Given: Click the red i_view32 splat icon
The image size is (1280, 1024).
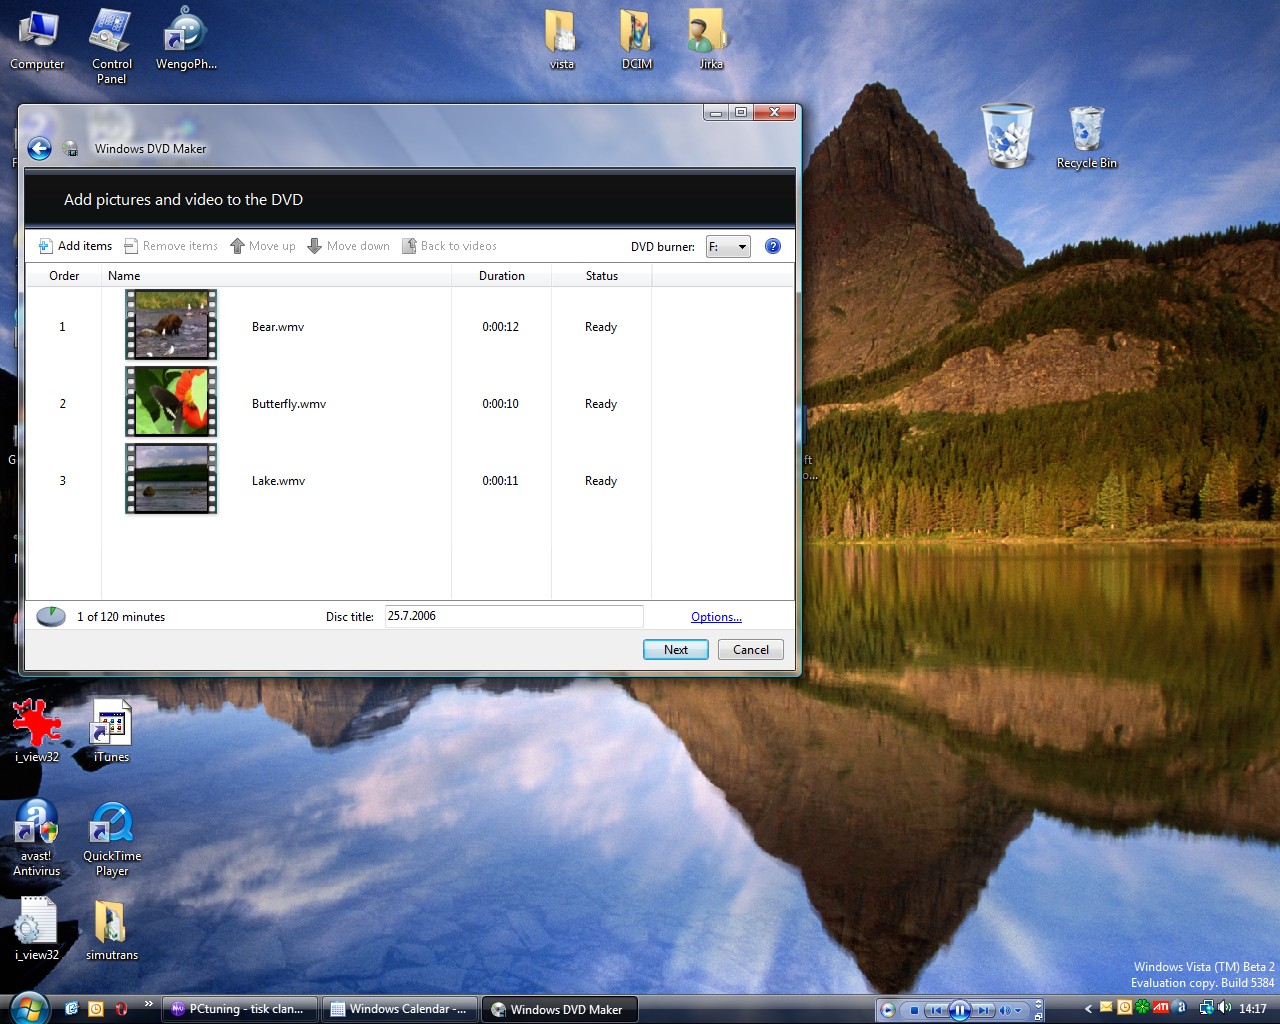Looking at the screenshot, I should point(37,731).
